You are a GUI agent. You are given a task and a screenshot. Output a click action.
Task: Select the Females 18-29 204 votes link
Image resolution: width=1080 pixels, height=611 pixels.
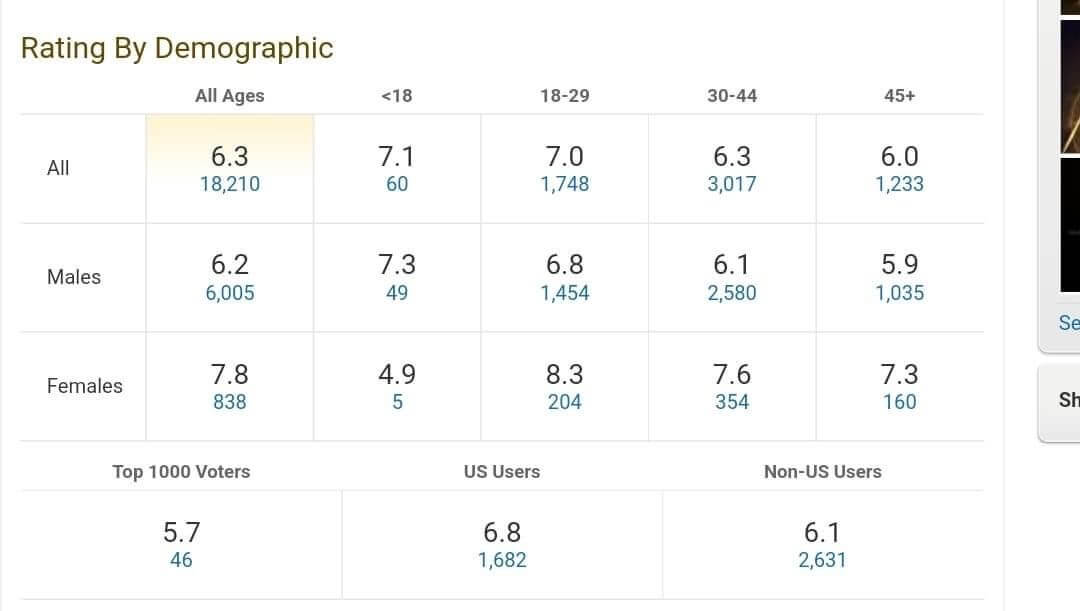click(564, 402)
